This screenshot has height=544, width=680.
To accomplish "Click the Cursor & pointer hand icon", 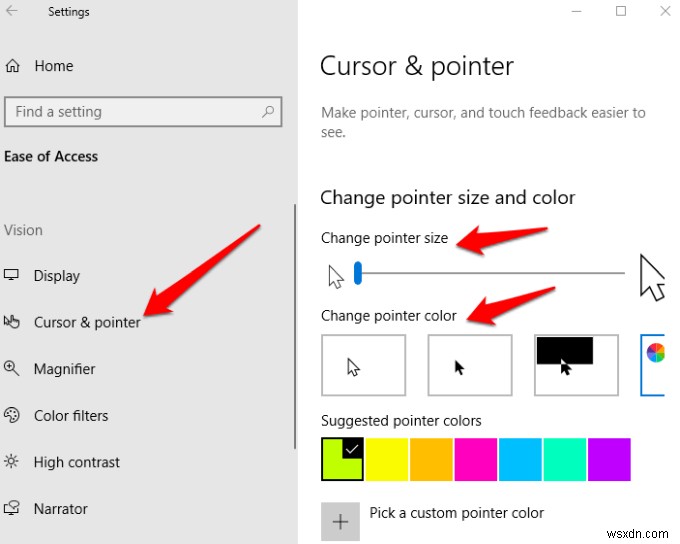I will (12, 322).
